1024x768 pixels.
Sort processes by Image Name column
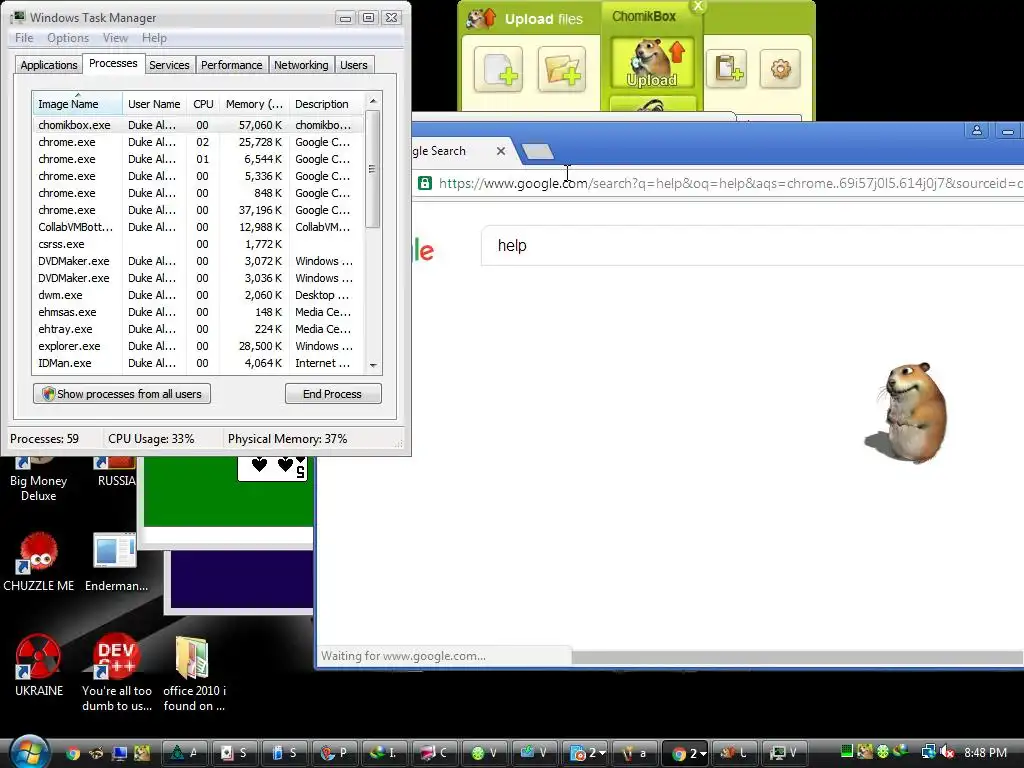coord(77,104)
